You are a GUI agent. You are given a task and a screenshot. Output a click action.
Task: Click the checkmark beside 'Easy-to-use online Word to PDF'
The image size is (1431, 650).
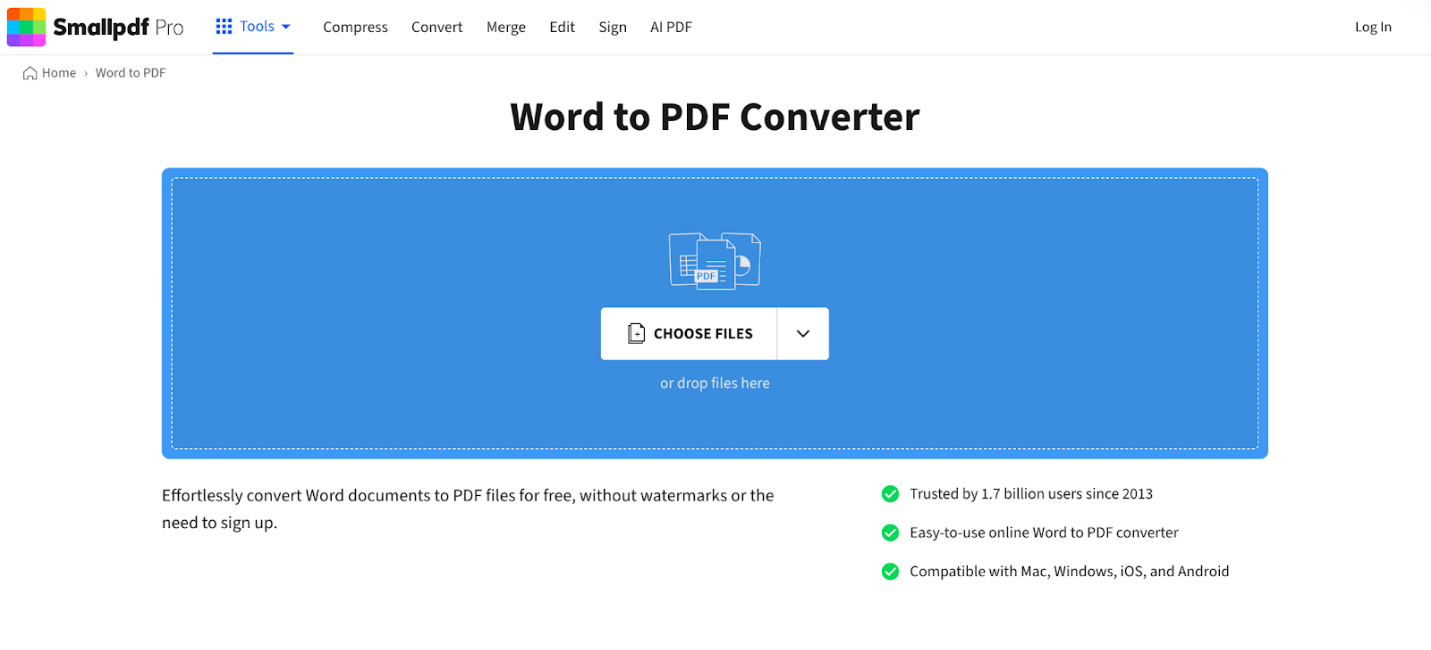(x=890, y=532)
